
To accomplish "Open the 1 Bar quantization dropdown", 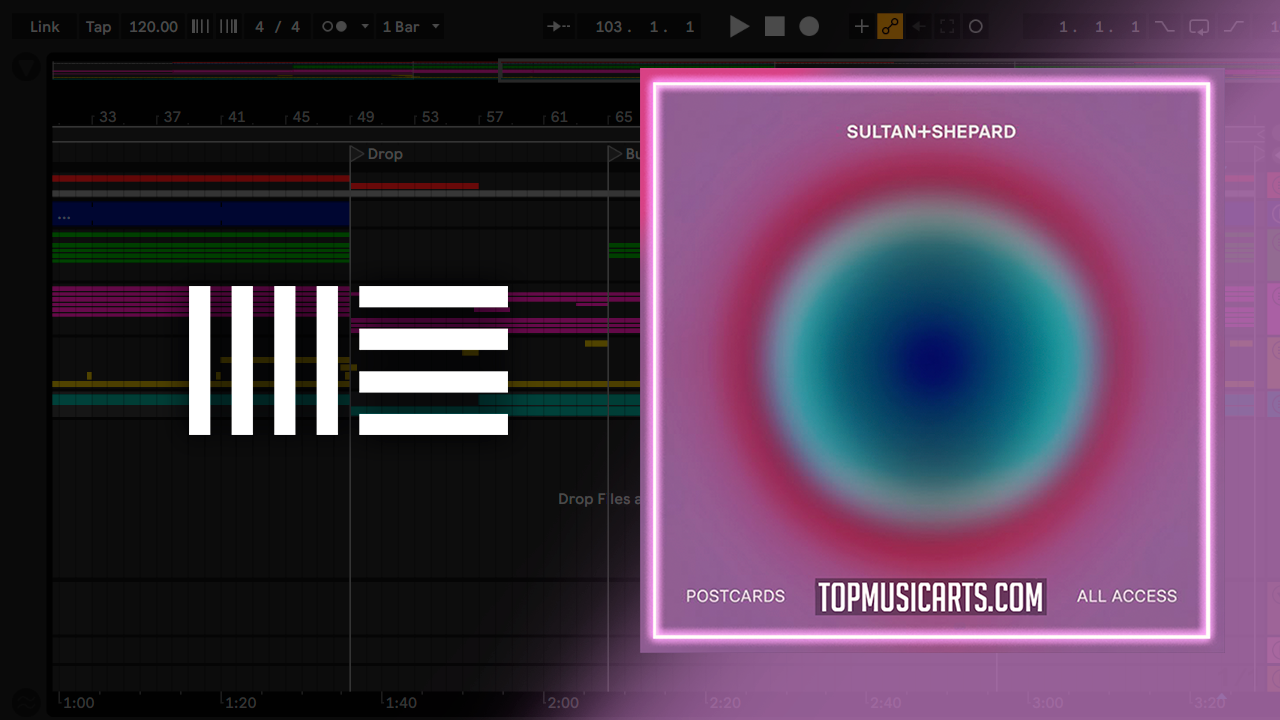I will 410,27.
